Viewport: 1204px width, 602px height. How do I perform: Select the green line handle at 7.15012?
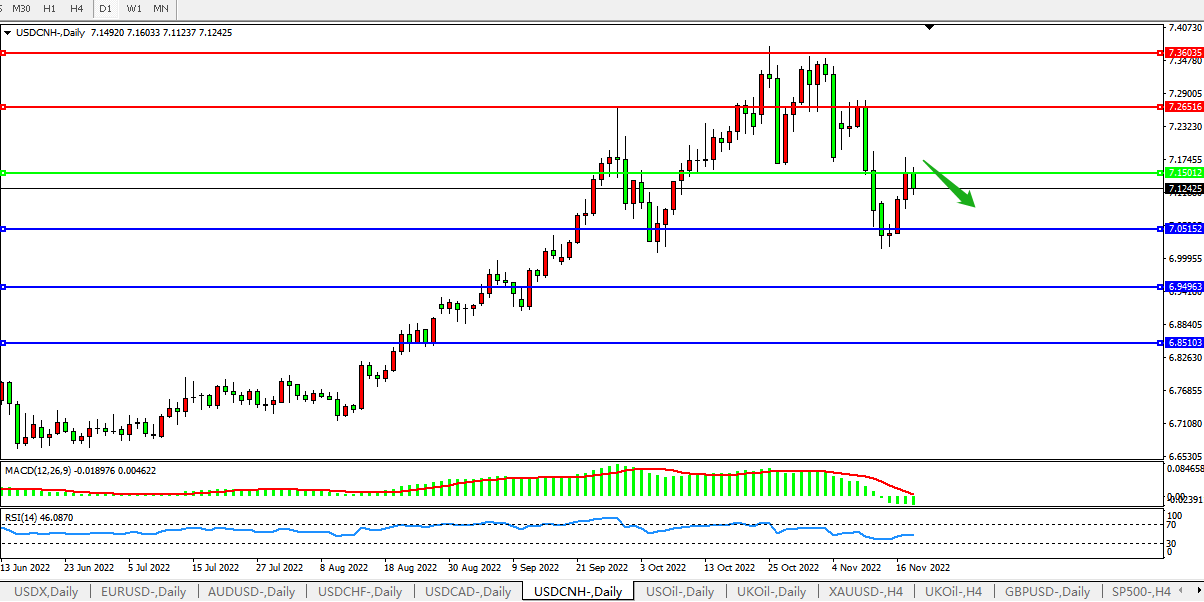tap(4, 173)
